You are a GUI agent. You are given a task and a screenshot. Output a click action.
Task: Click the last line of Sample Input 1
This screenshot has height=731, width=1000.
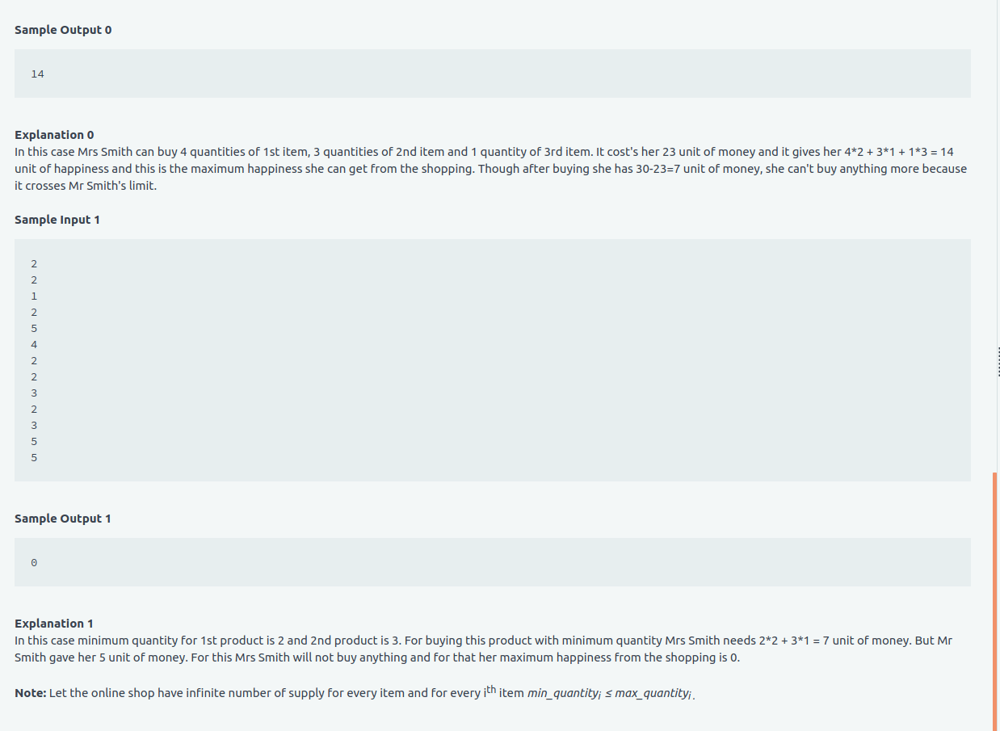pyautogui.click(x=34, y=458)
